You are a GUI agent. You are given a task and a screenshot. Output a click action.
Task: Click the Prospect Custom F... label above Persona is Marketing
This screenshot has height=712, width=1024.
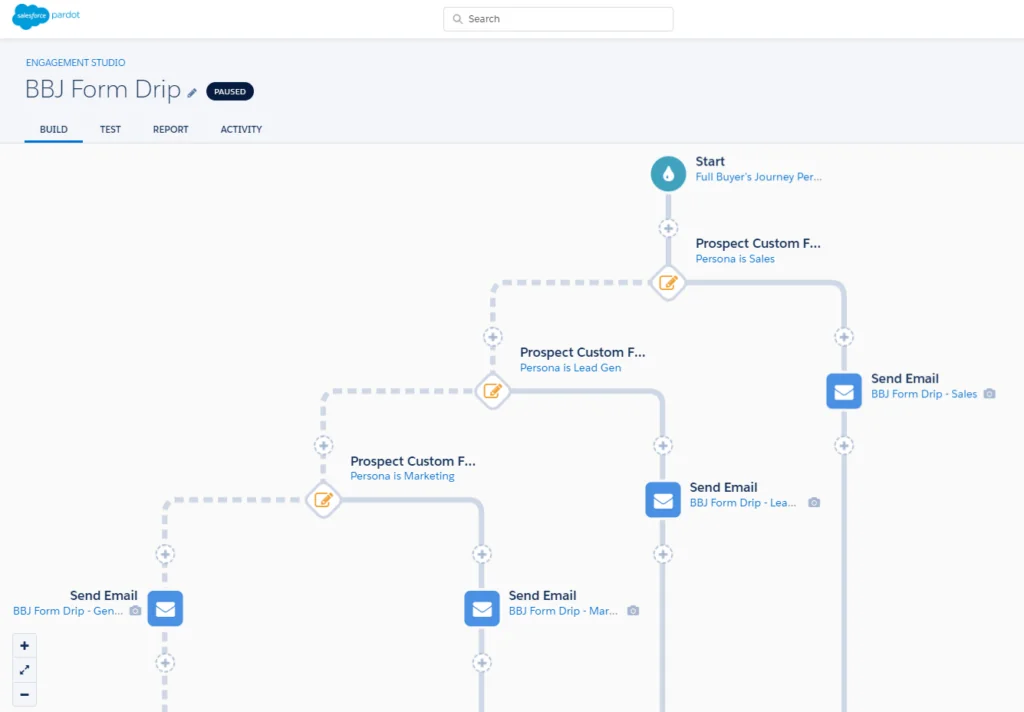413,461
